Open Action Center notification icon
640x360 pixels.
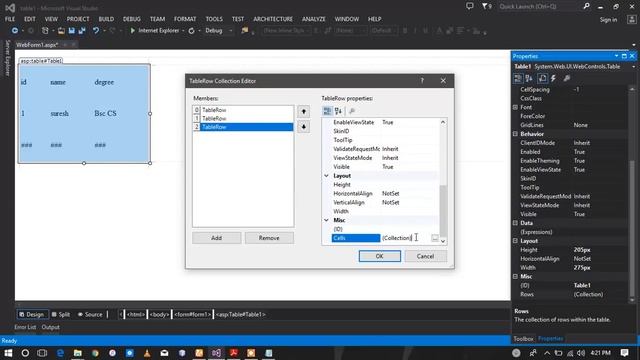tap(624, 353)
